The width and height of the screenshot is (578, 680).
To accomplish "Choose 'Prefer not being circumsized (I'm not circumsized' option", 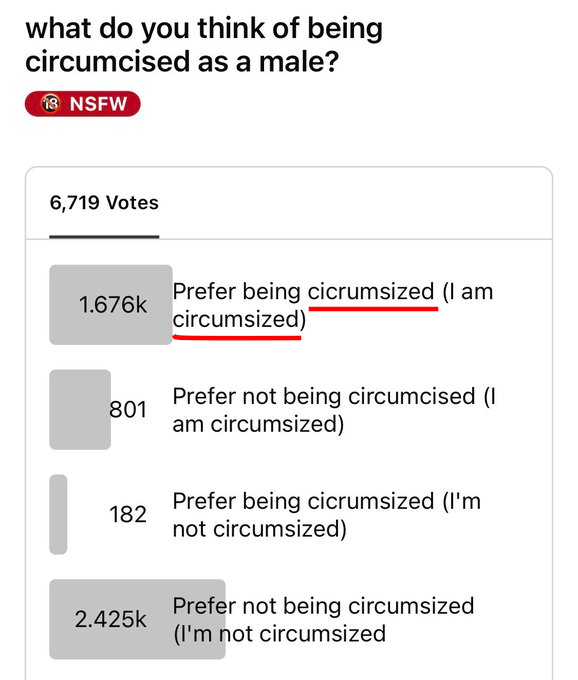I will (x=323, y=620).
